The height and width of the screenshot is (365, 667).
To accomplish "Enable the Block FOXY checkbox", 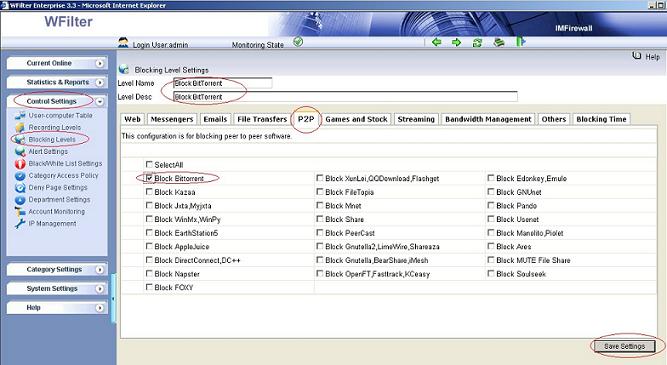I will (x=149, y=287).
